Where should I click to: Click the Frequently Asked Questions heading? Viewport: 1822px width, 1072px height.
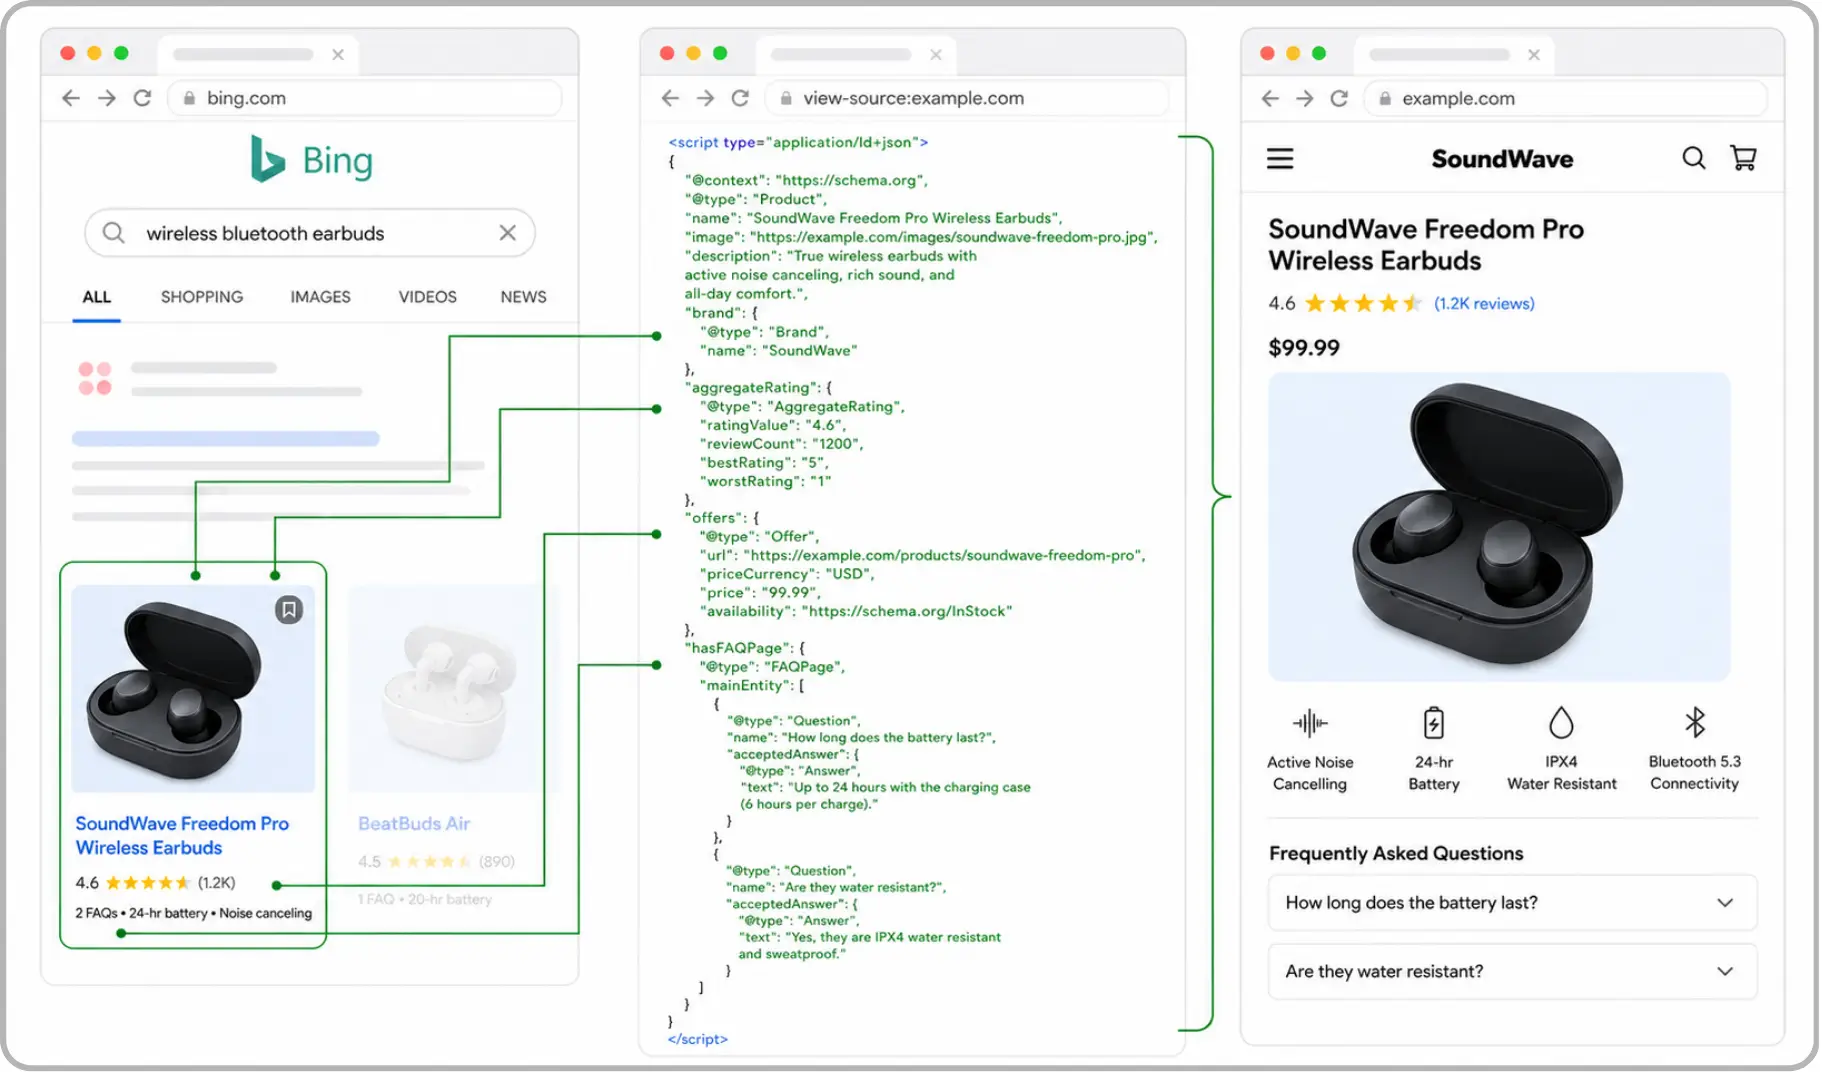coord(1396,853)
